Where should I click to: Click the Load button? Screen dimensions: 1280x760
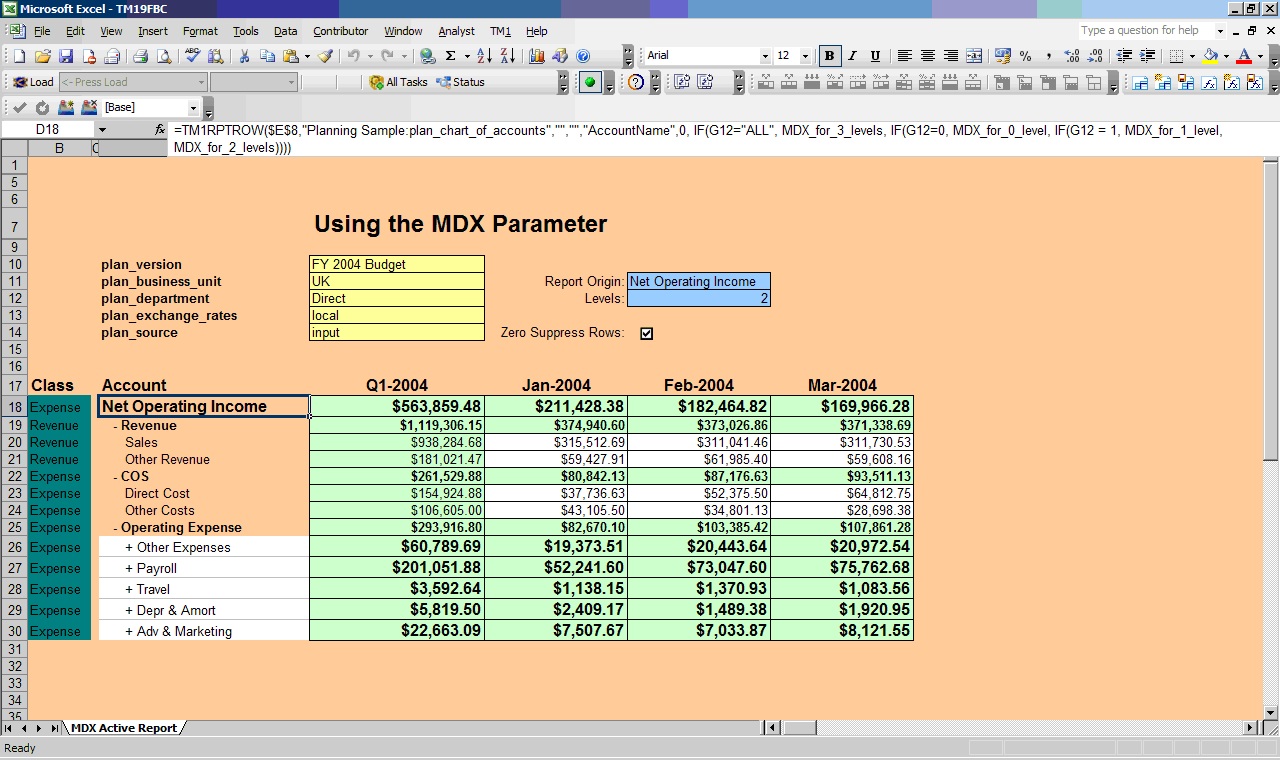click(33, 83)
